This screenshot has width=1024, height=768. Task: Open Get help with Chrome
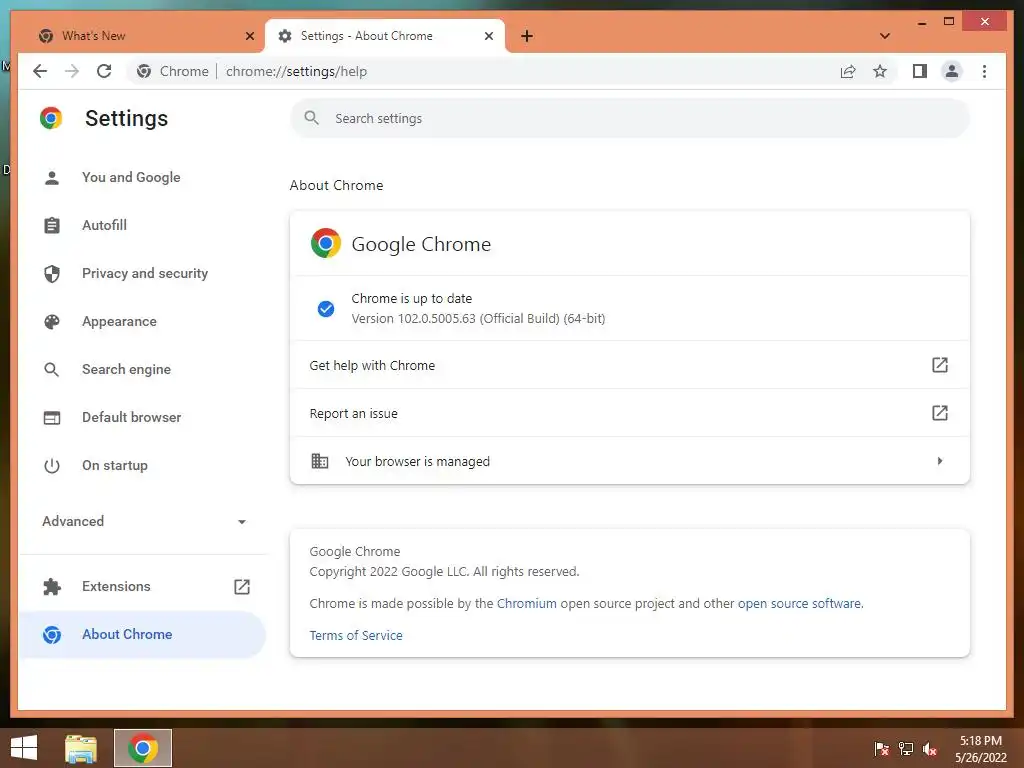pyautogui.click(x=630, y=365)
